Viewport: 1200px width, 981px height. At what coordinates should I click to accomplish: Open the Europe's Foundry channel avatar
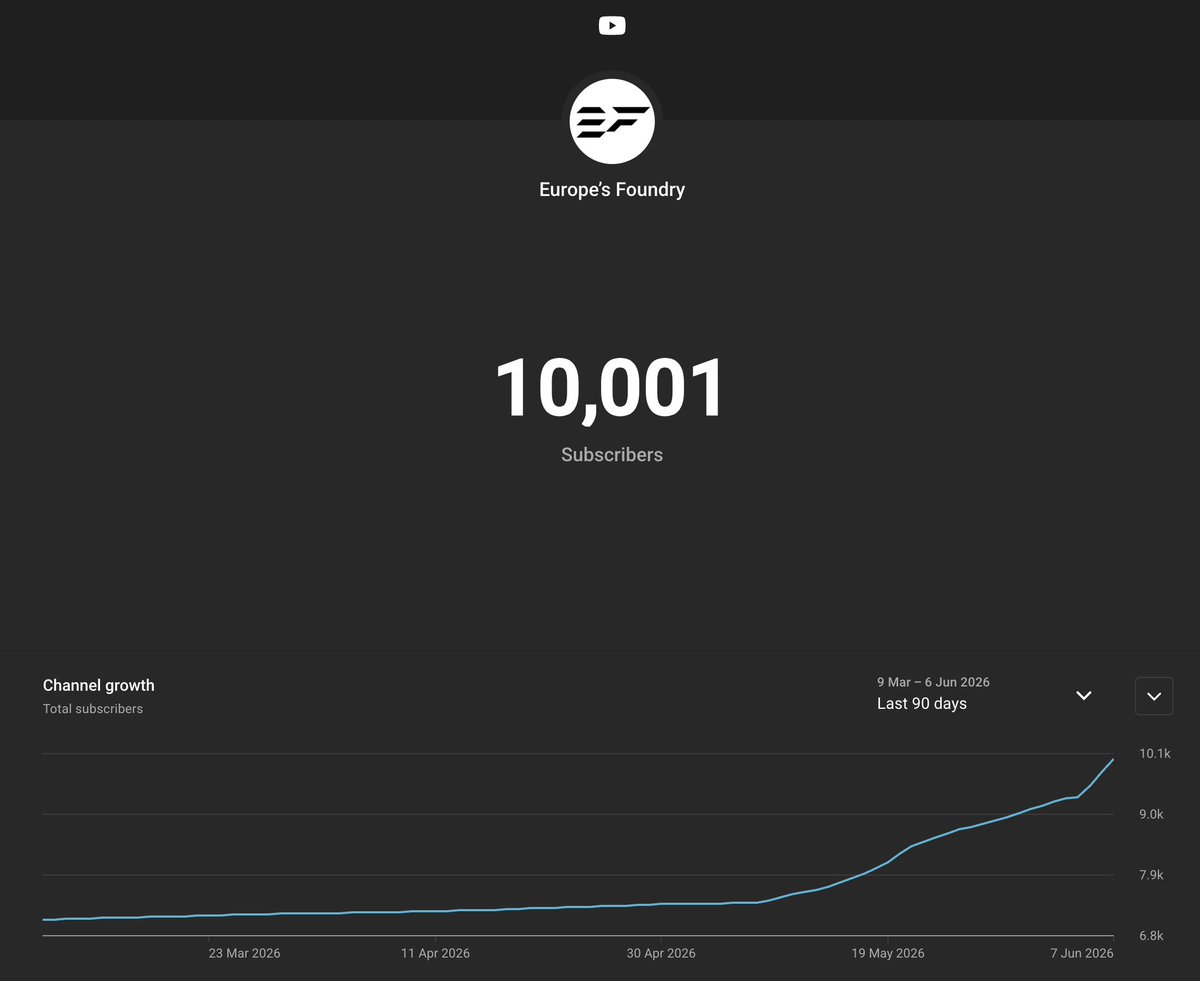pyautogui.click(x=612, y=121)
